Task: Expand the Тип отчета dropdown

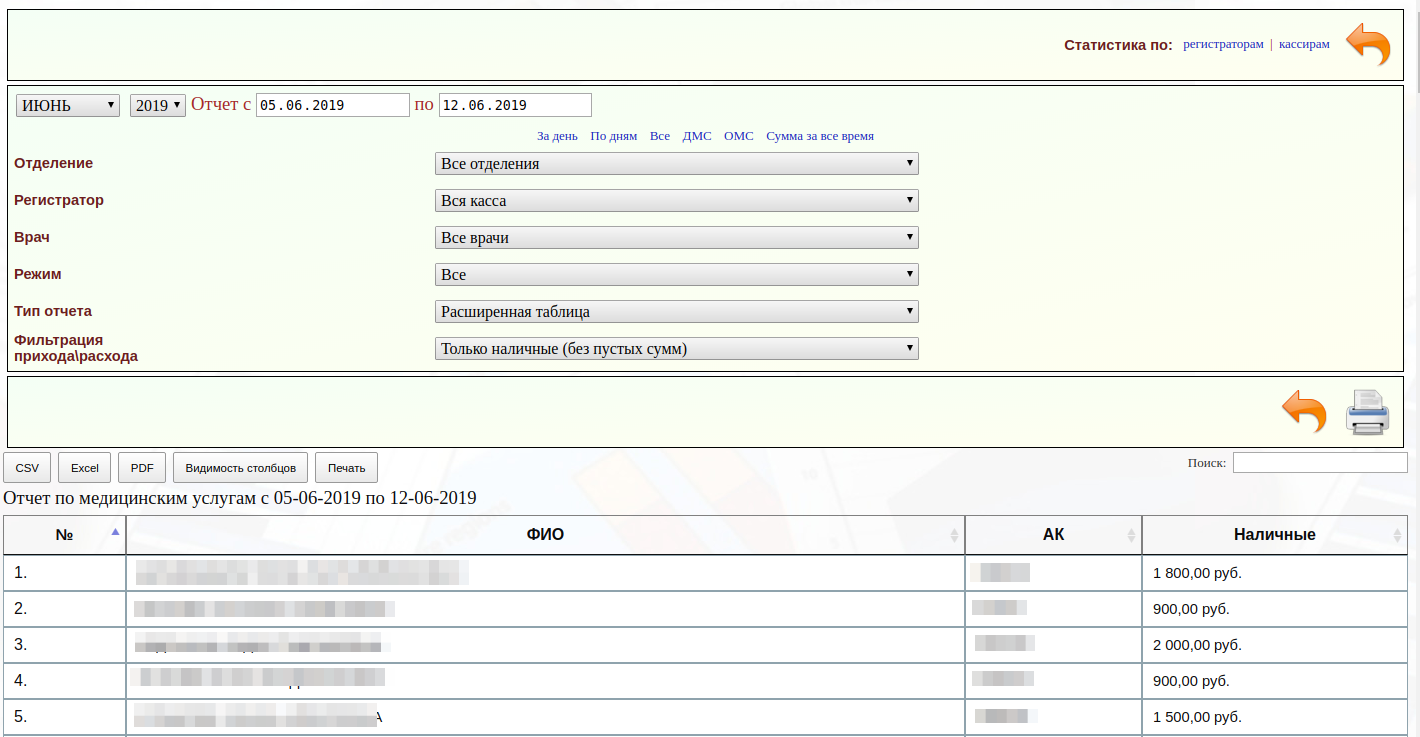Action: [x=677, y=312]
